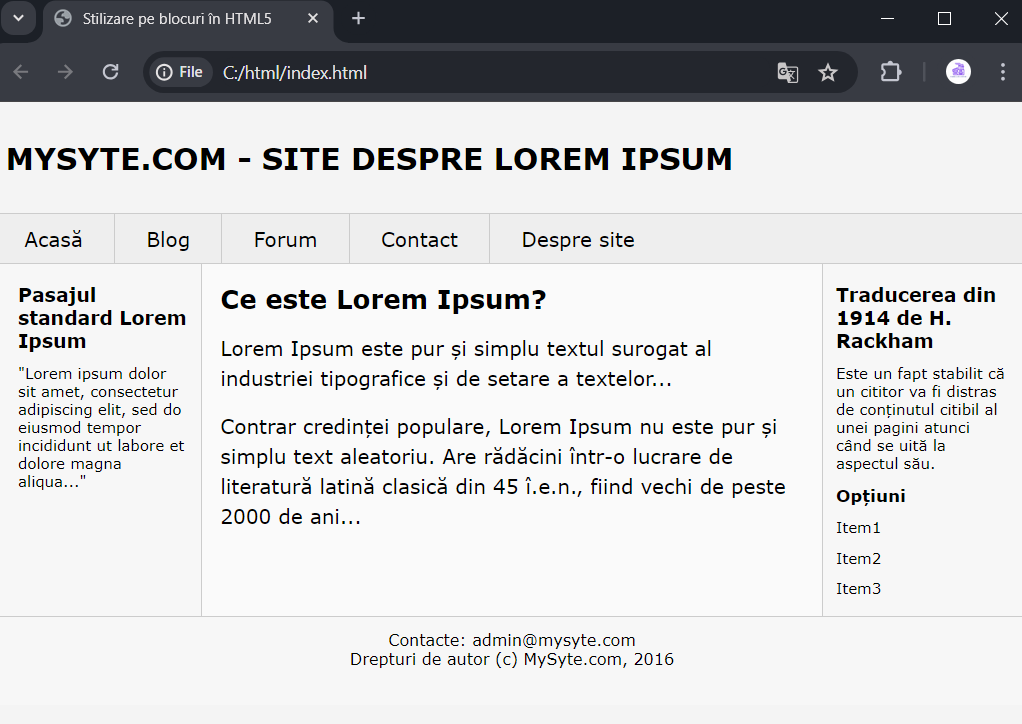
Task: Click the address bar URL field
Action: 495,72
